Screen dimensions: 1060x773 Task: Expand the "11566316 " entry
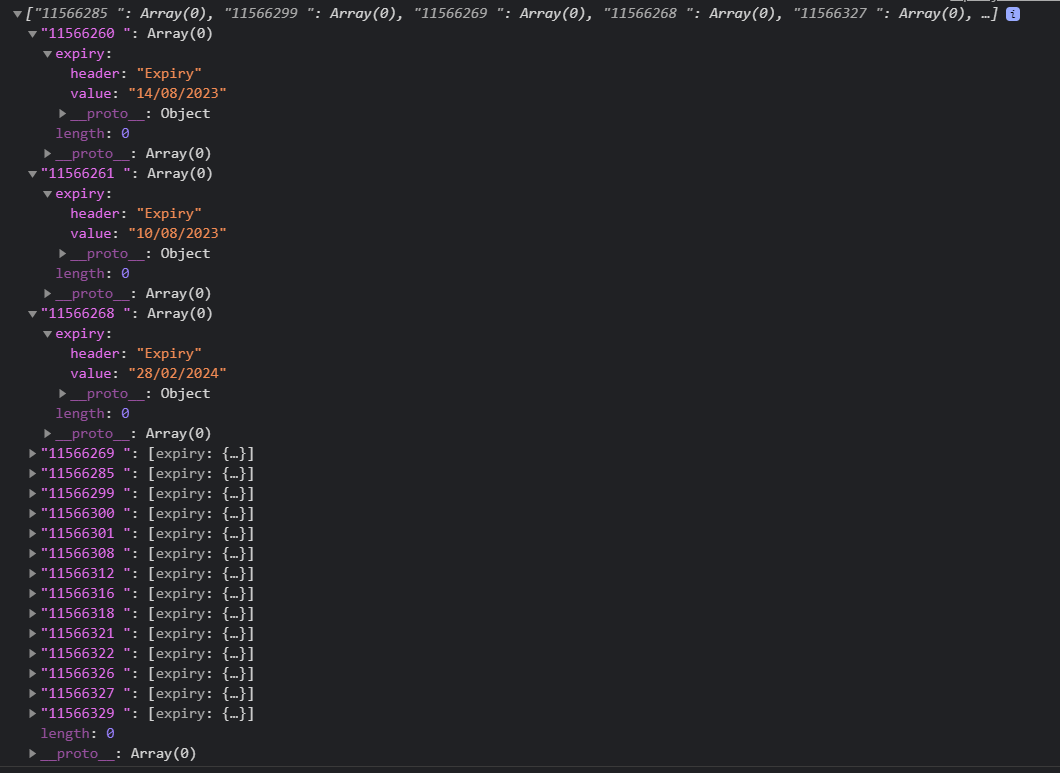(32, 594)
